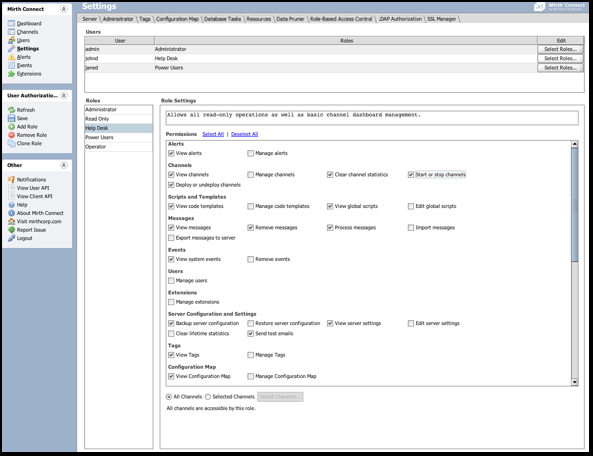Viewport: 593px width, 456px height.
Task: Open the View User API icon
Action: (11, 188)
